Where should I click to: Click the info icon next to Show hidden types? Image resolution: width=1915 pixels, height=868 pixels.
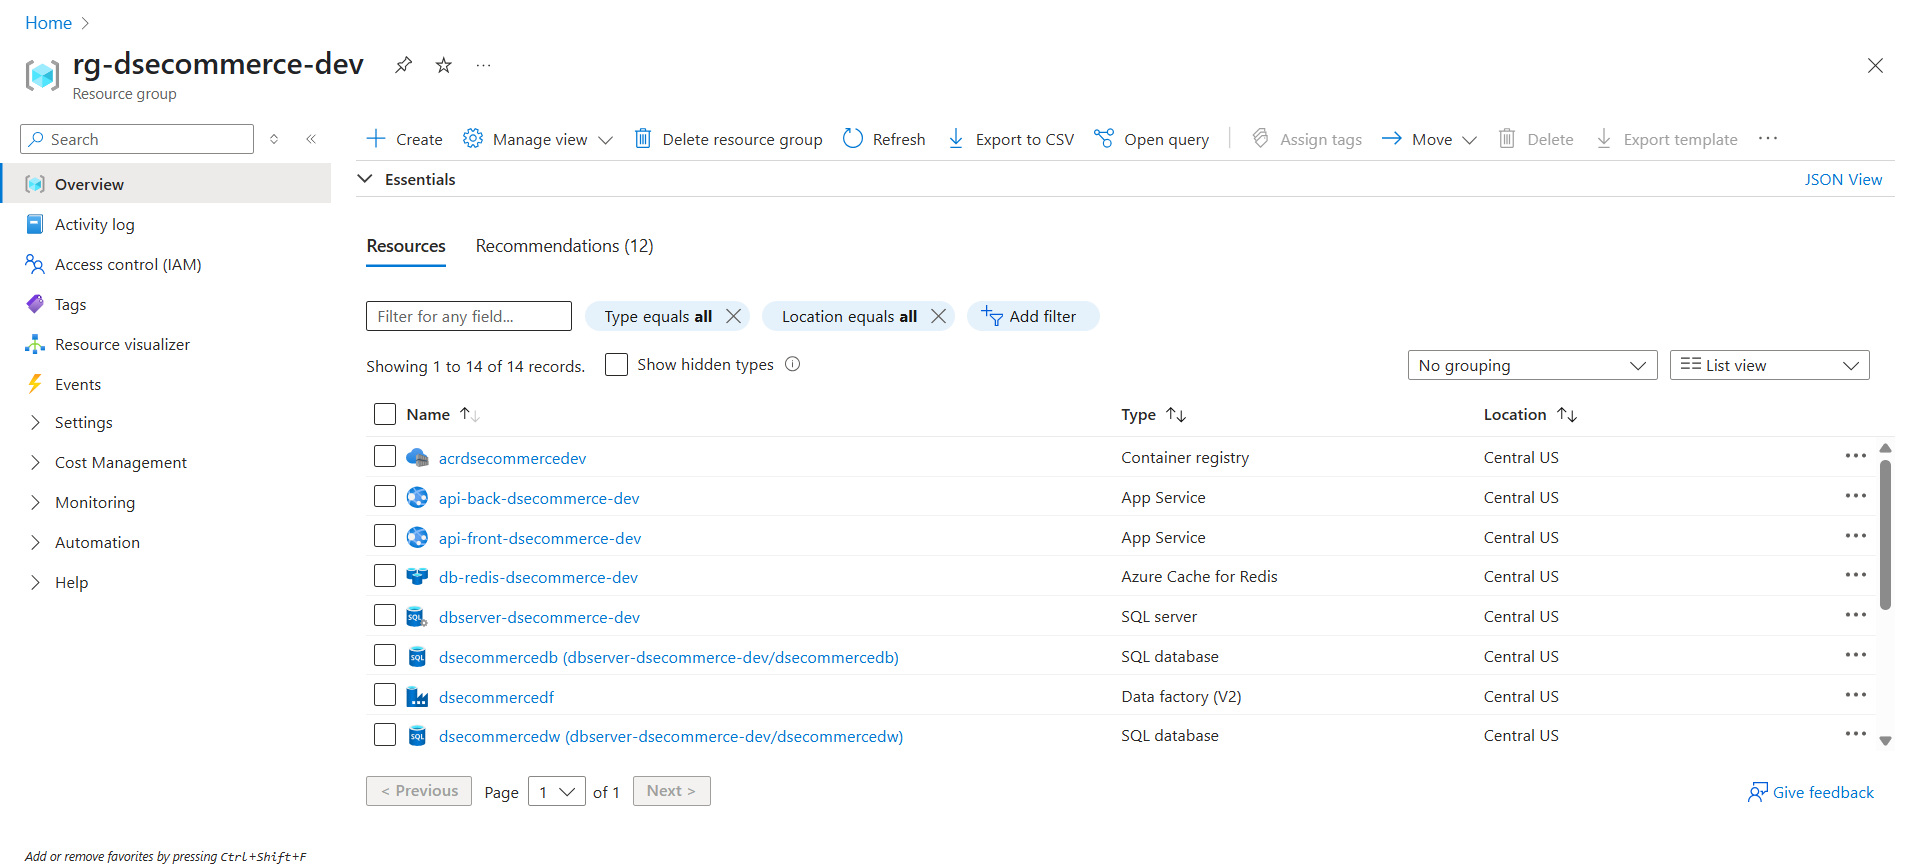point(793,364)
